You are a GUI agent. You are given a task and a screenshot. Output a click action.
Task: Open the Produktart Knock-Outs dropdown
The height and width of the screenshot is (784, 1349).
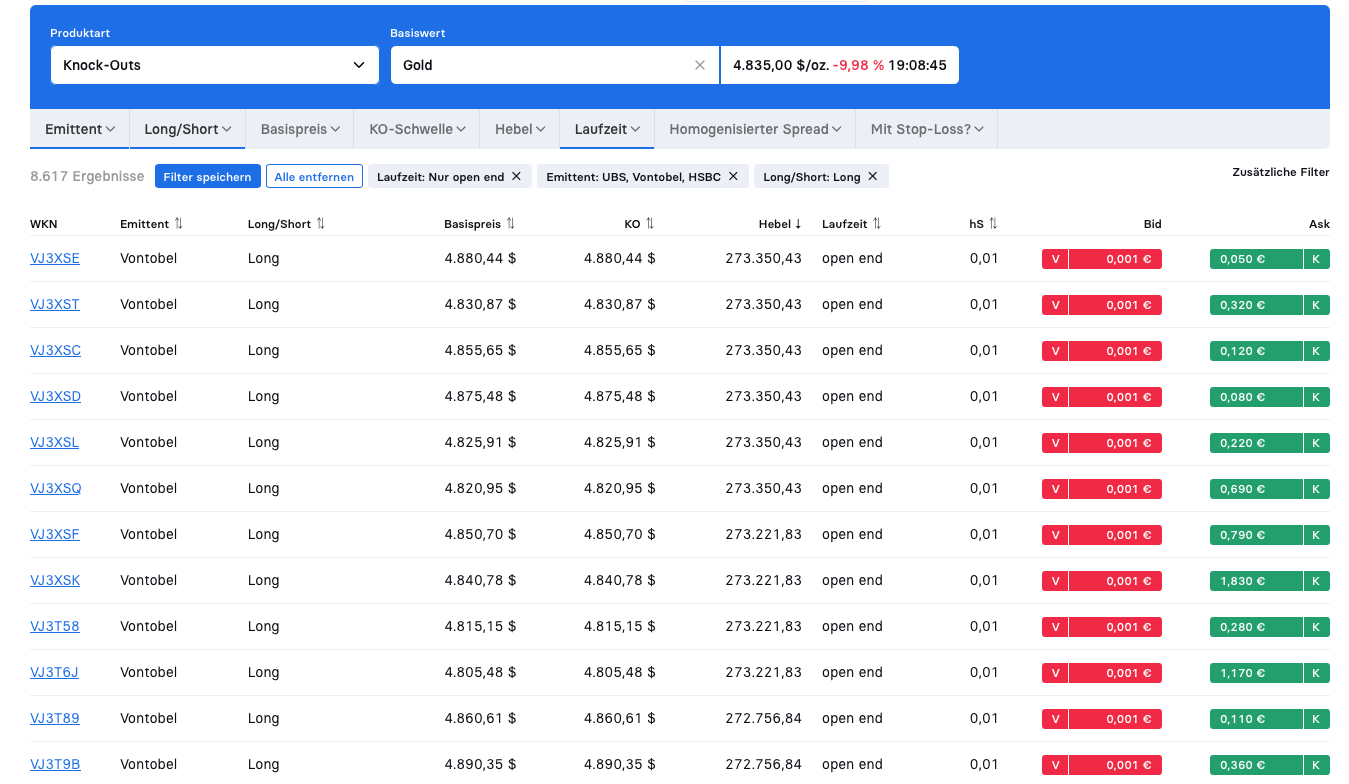pyautogui.click(x=214, y=65)
